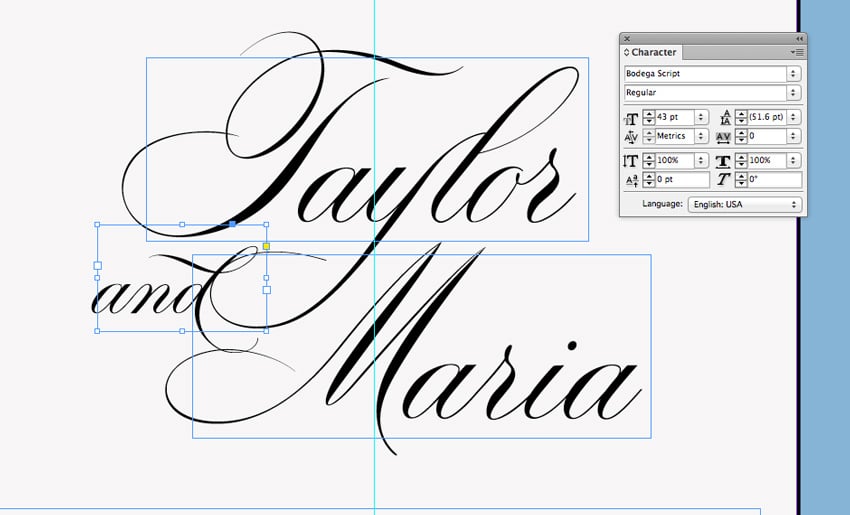Open the Language English: USA dropdown
Viewport: 850px width, 515px height.
(x=745, y=204)
